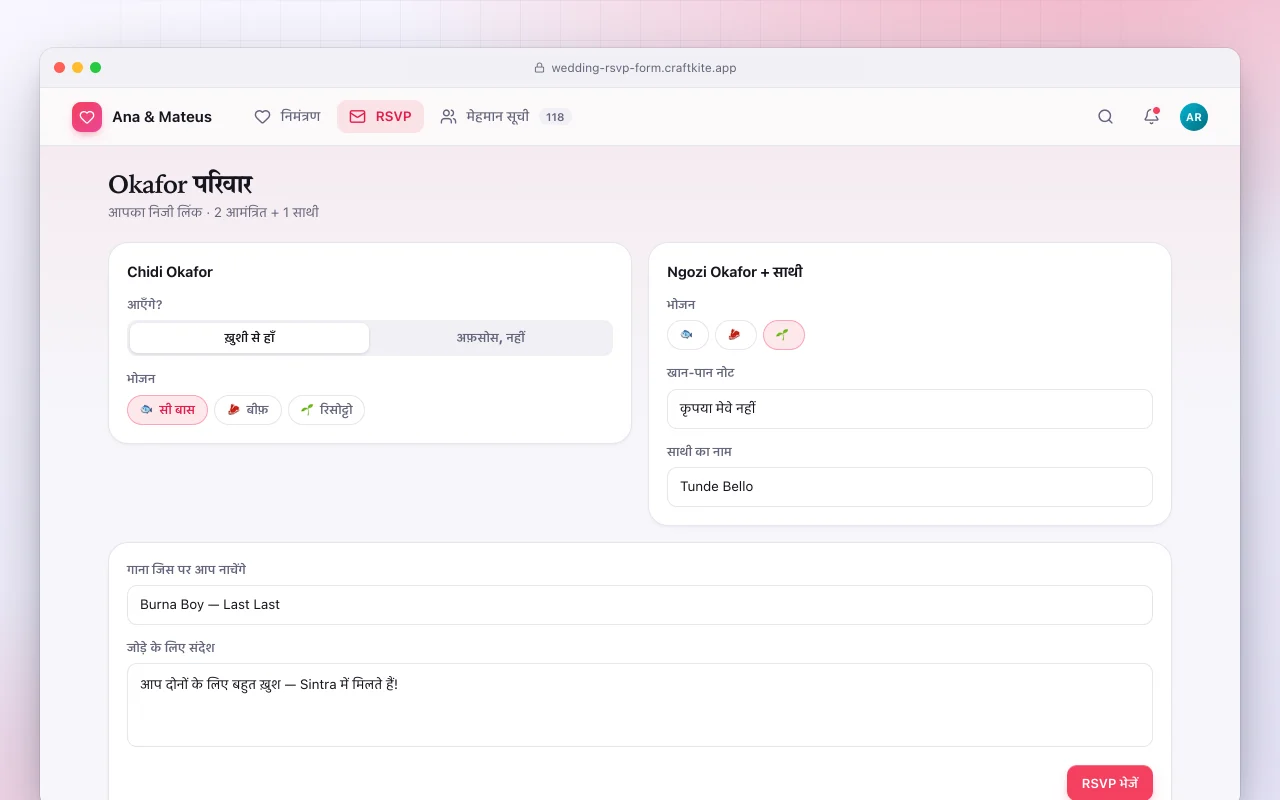Click the lock icon in address bar
Viewport: 1280px width, 800px height.
click(x=540, y=68)
